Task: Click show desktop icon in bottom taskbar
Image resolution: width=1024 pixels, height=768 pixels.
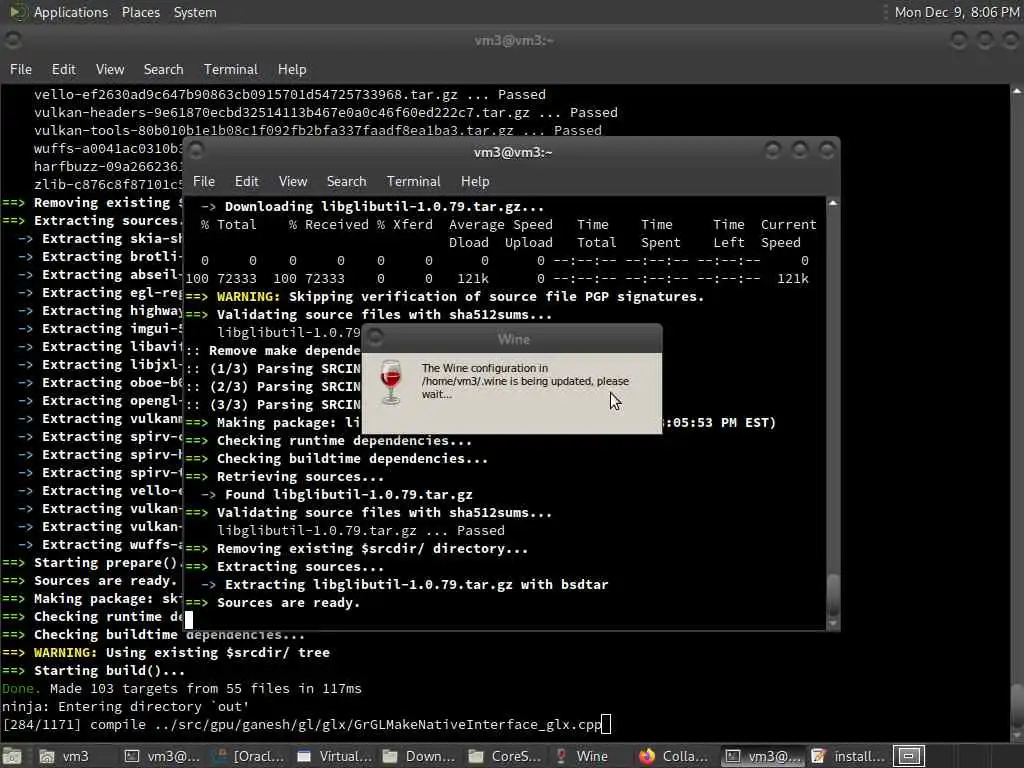Action: point(12,756)
